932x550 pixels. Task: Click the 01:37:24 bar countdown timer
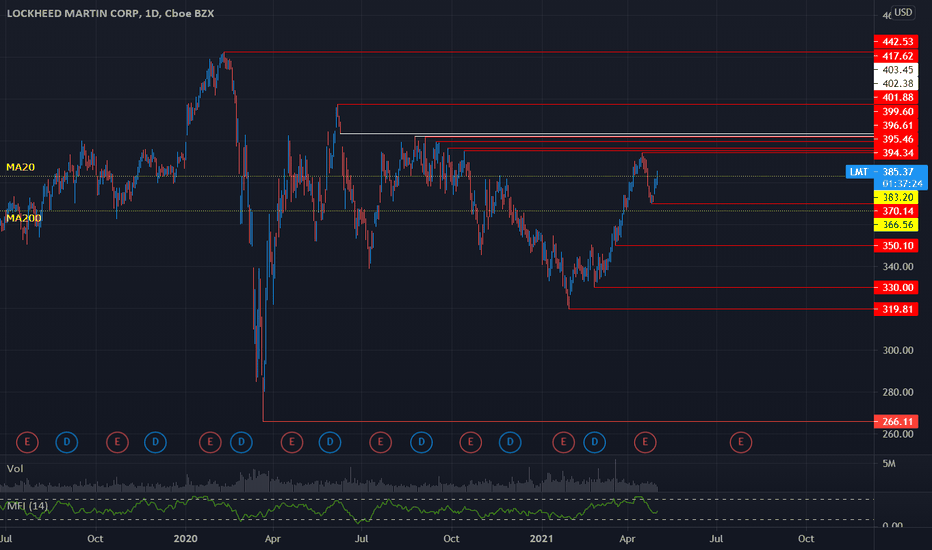[x=902, y=184]
